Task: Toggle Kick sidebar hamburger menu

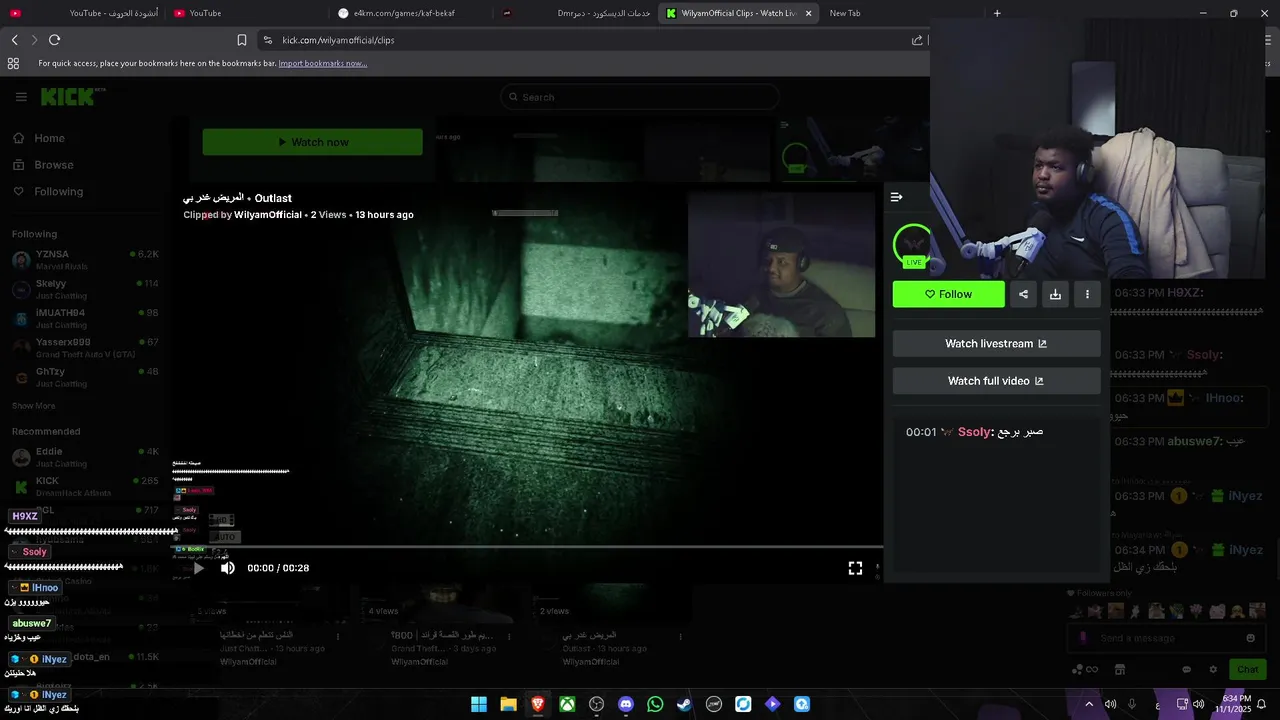Action: [21, 97]
